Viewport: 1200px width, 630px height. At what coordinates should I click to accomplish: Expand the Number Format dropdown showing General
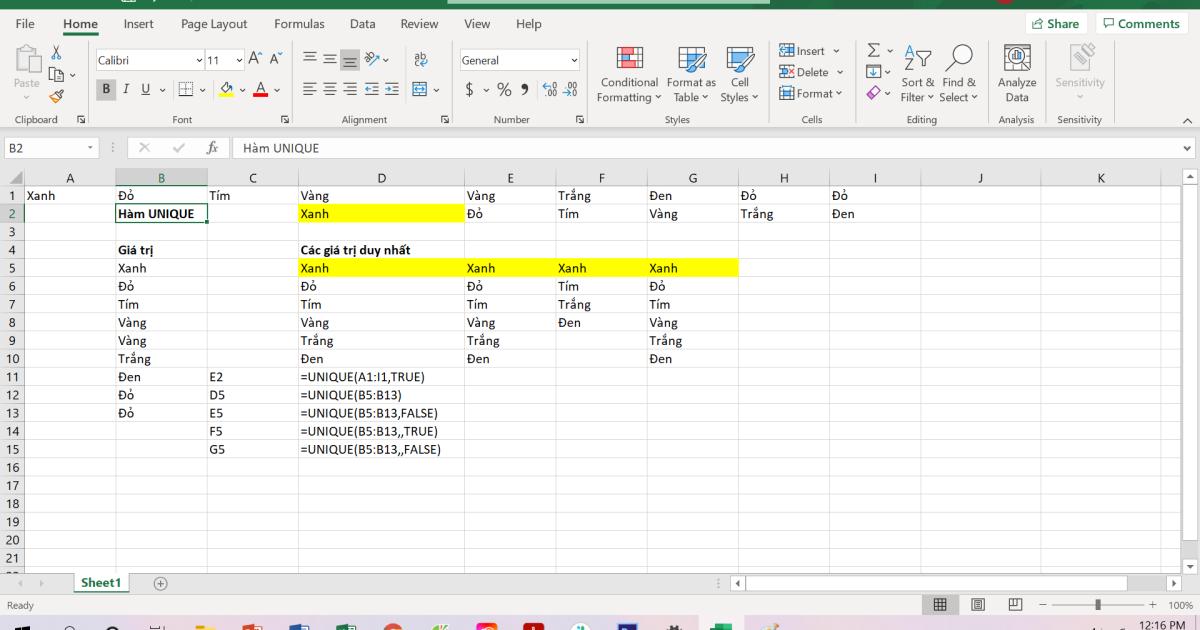coord(571,59)
